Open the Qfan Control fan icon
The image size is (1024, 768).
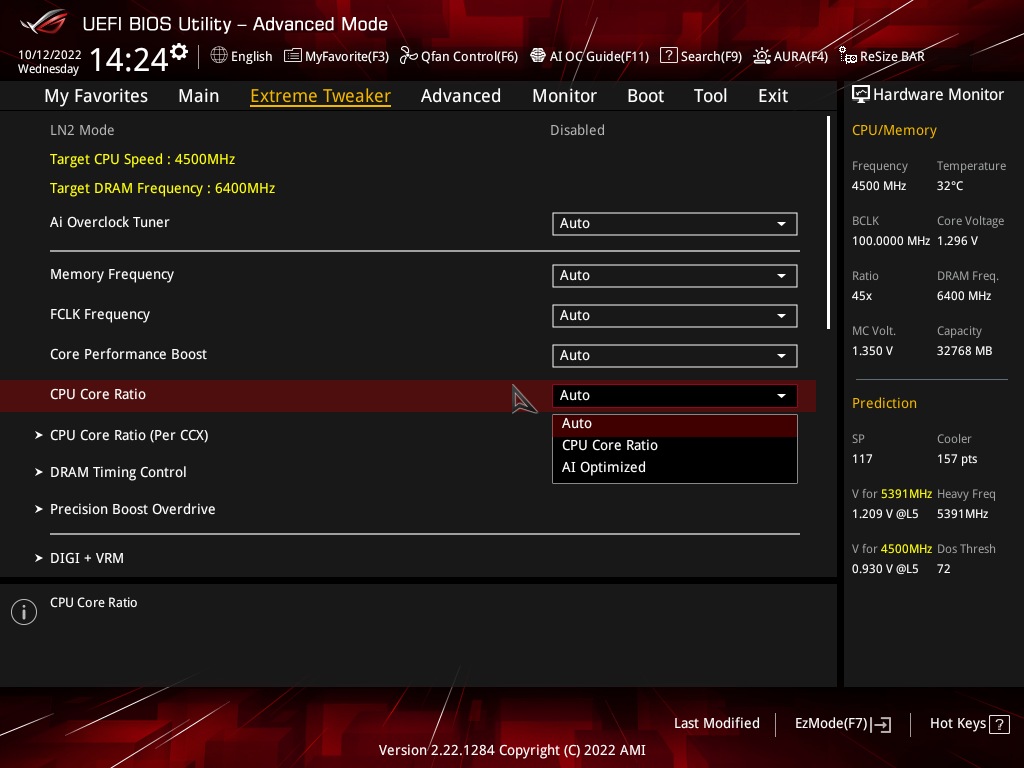(x=409, y=56)
